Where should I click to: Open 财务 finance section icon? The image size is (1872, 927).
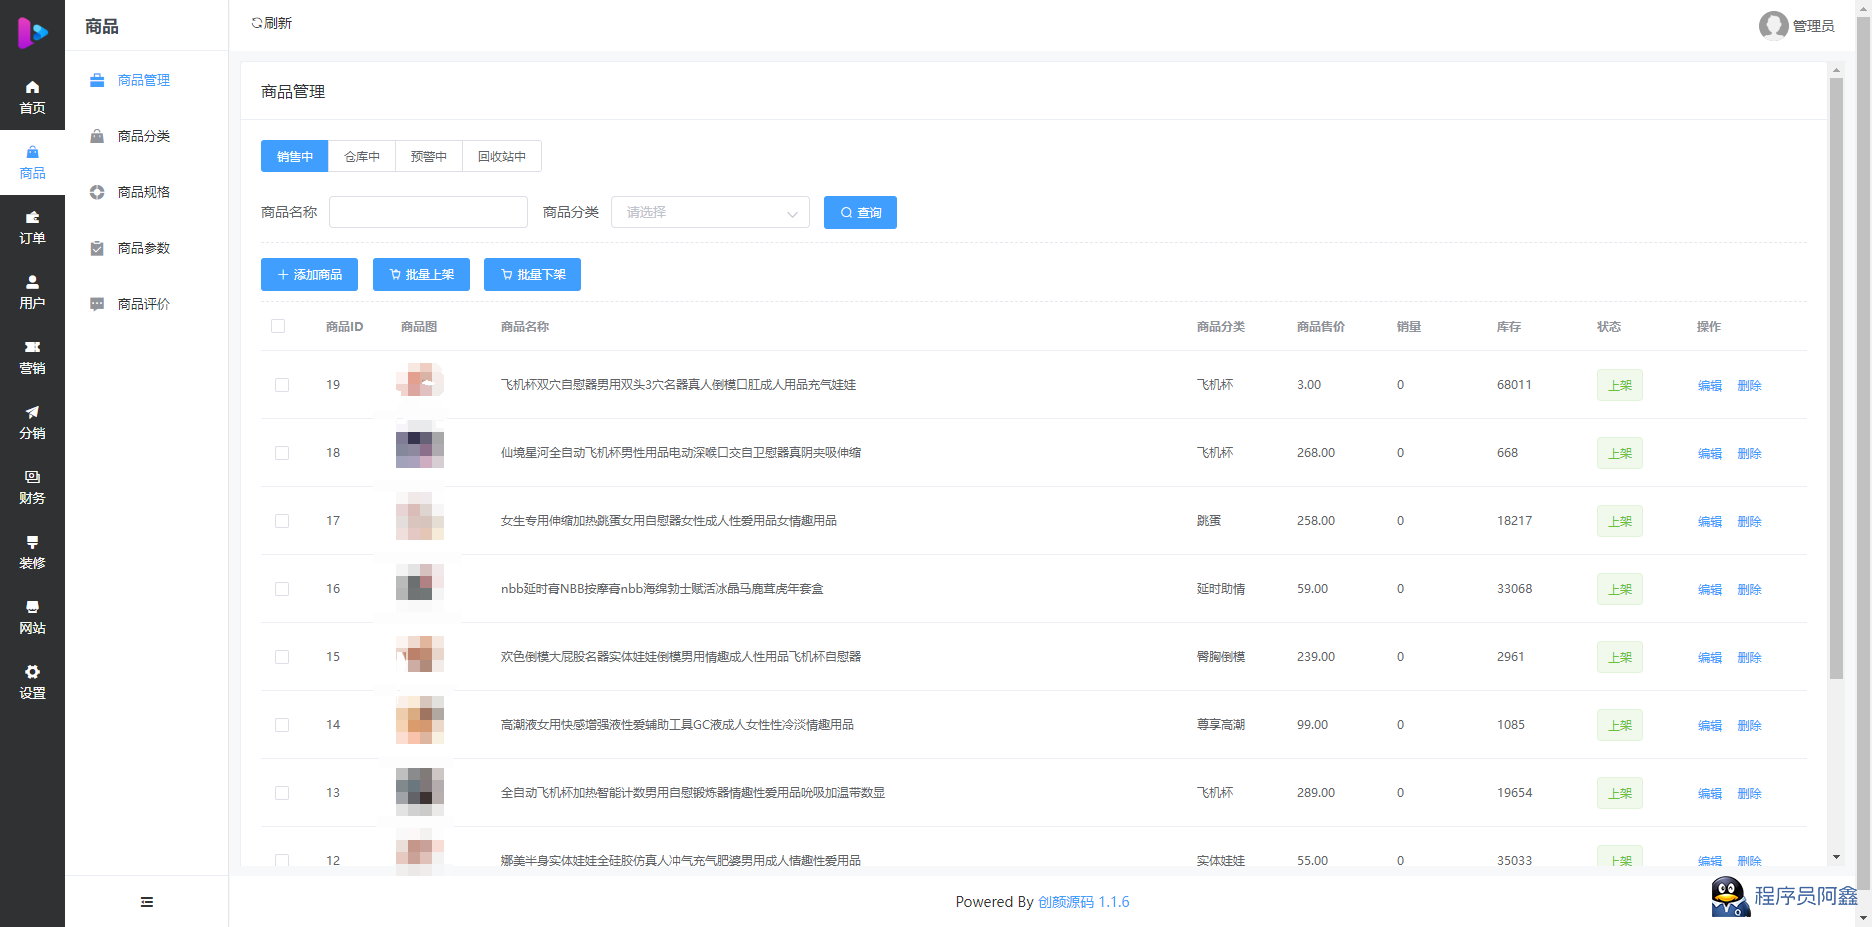(x=32, y=478)
